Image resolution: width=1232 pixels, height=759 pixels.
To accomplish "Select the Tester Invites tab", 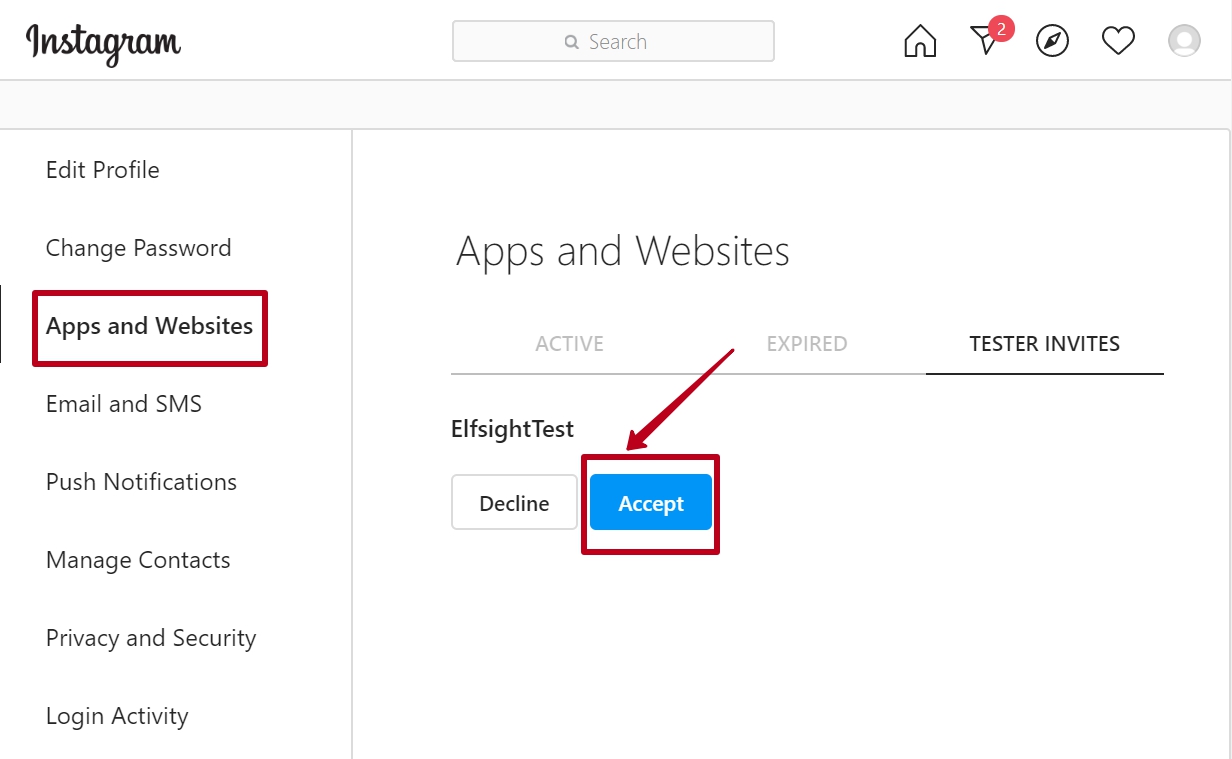I will click(x=1044, y=344).
